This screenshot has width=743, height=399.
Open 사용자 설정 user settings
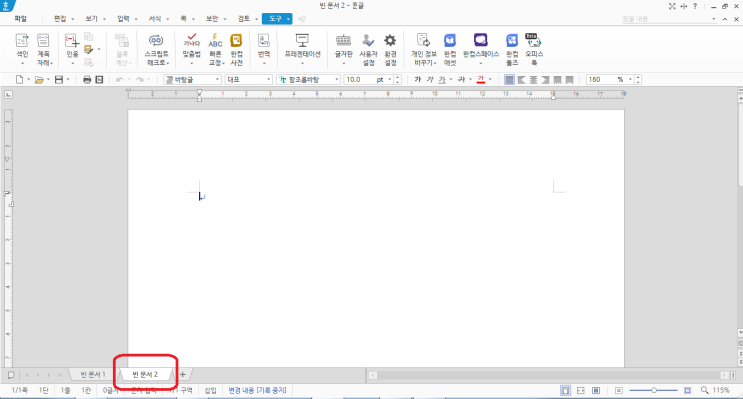pos(368,49)
